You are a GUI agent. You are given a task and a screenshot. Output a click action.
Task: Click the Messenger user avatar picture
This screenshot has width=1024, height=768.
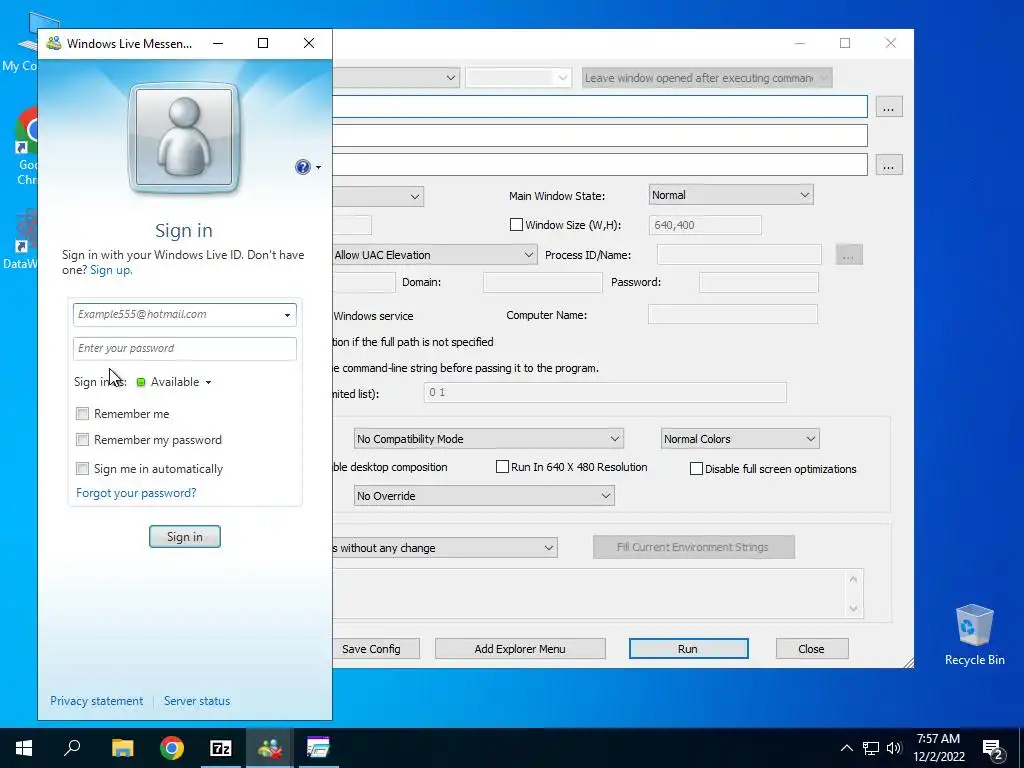(x=184, y=138)
